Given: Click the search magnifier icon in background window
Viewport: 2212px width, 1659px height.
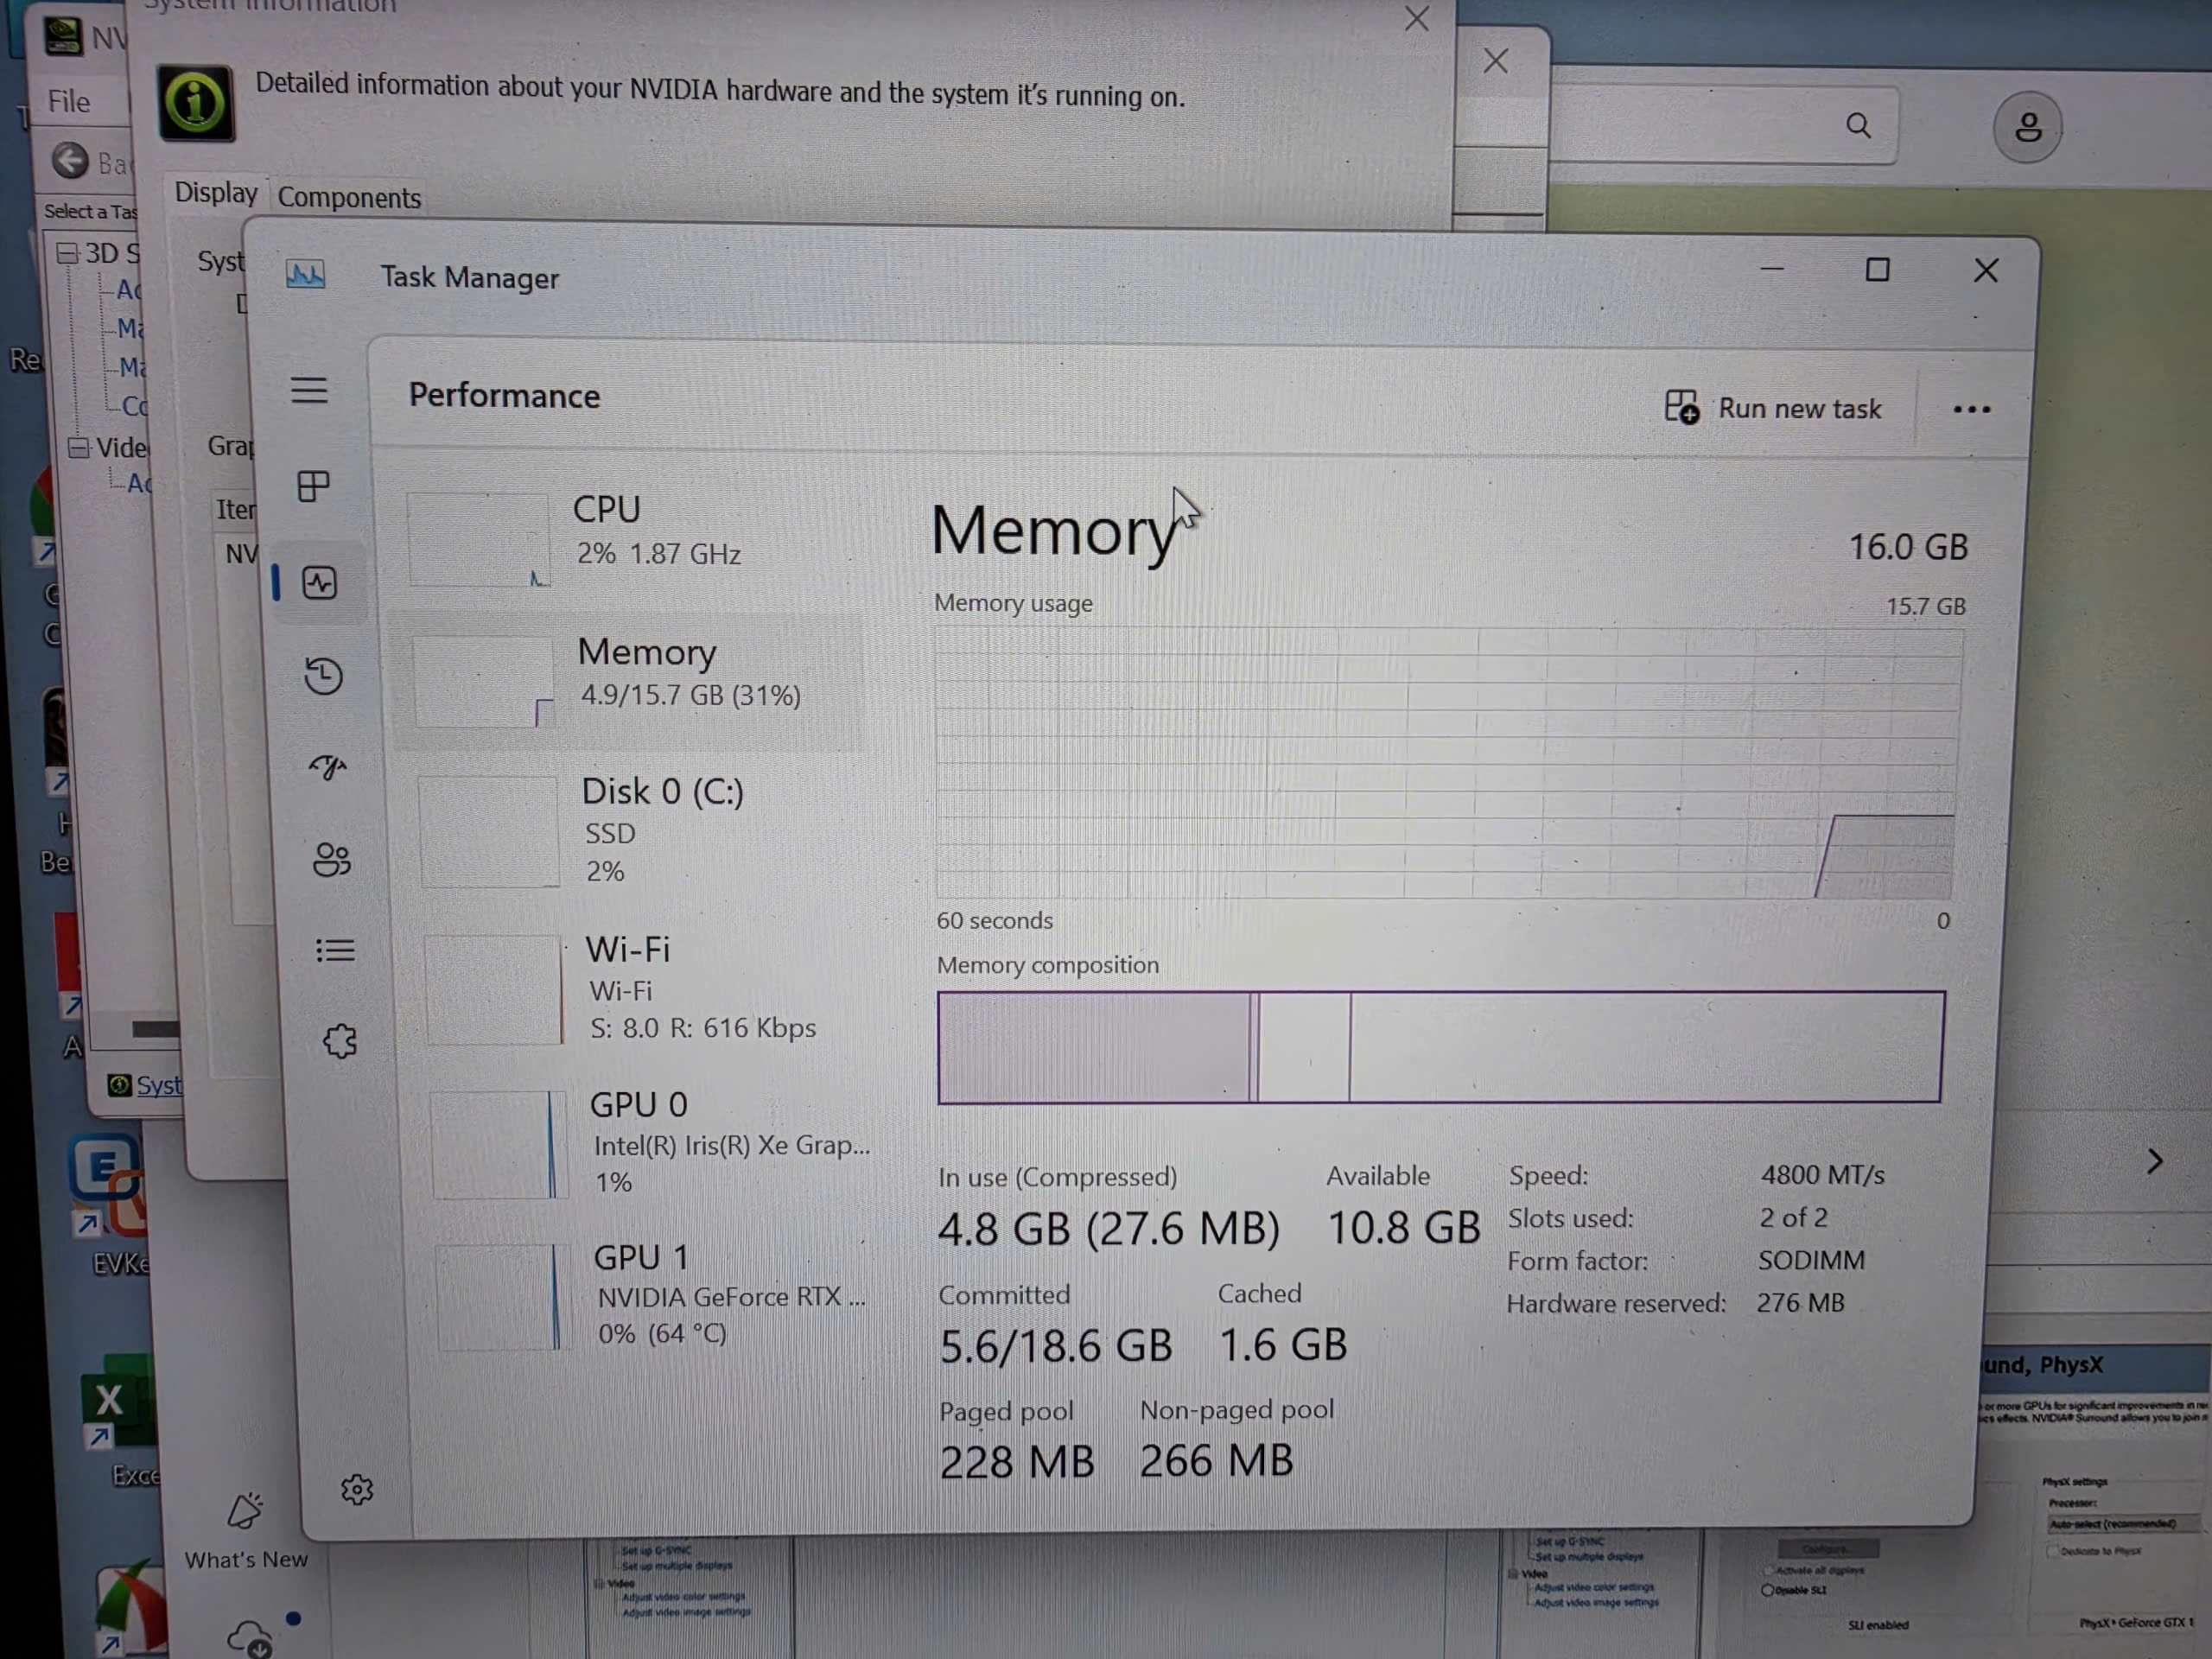Looking at the screenshot, I should 1858,125.
